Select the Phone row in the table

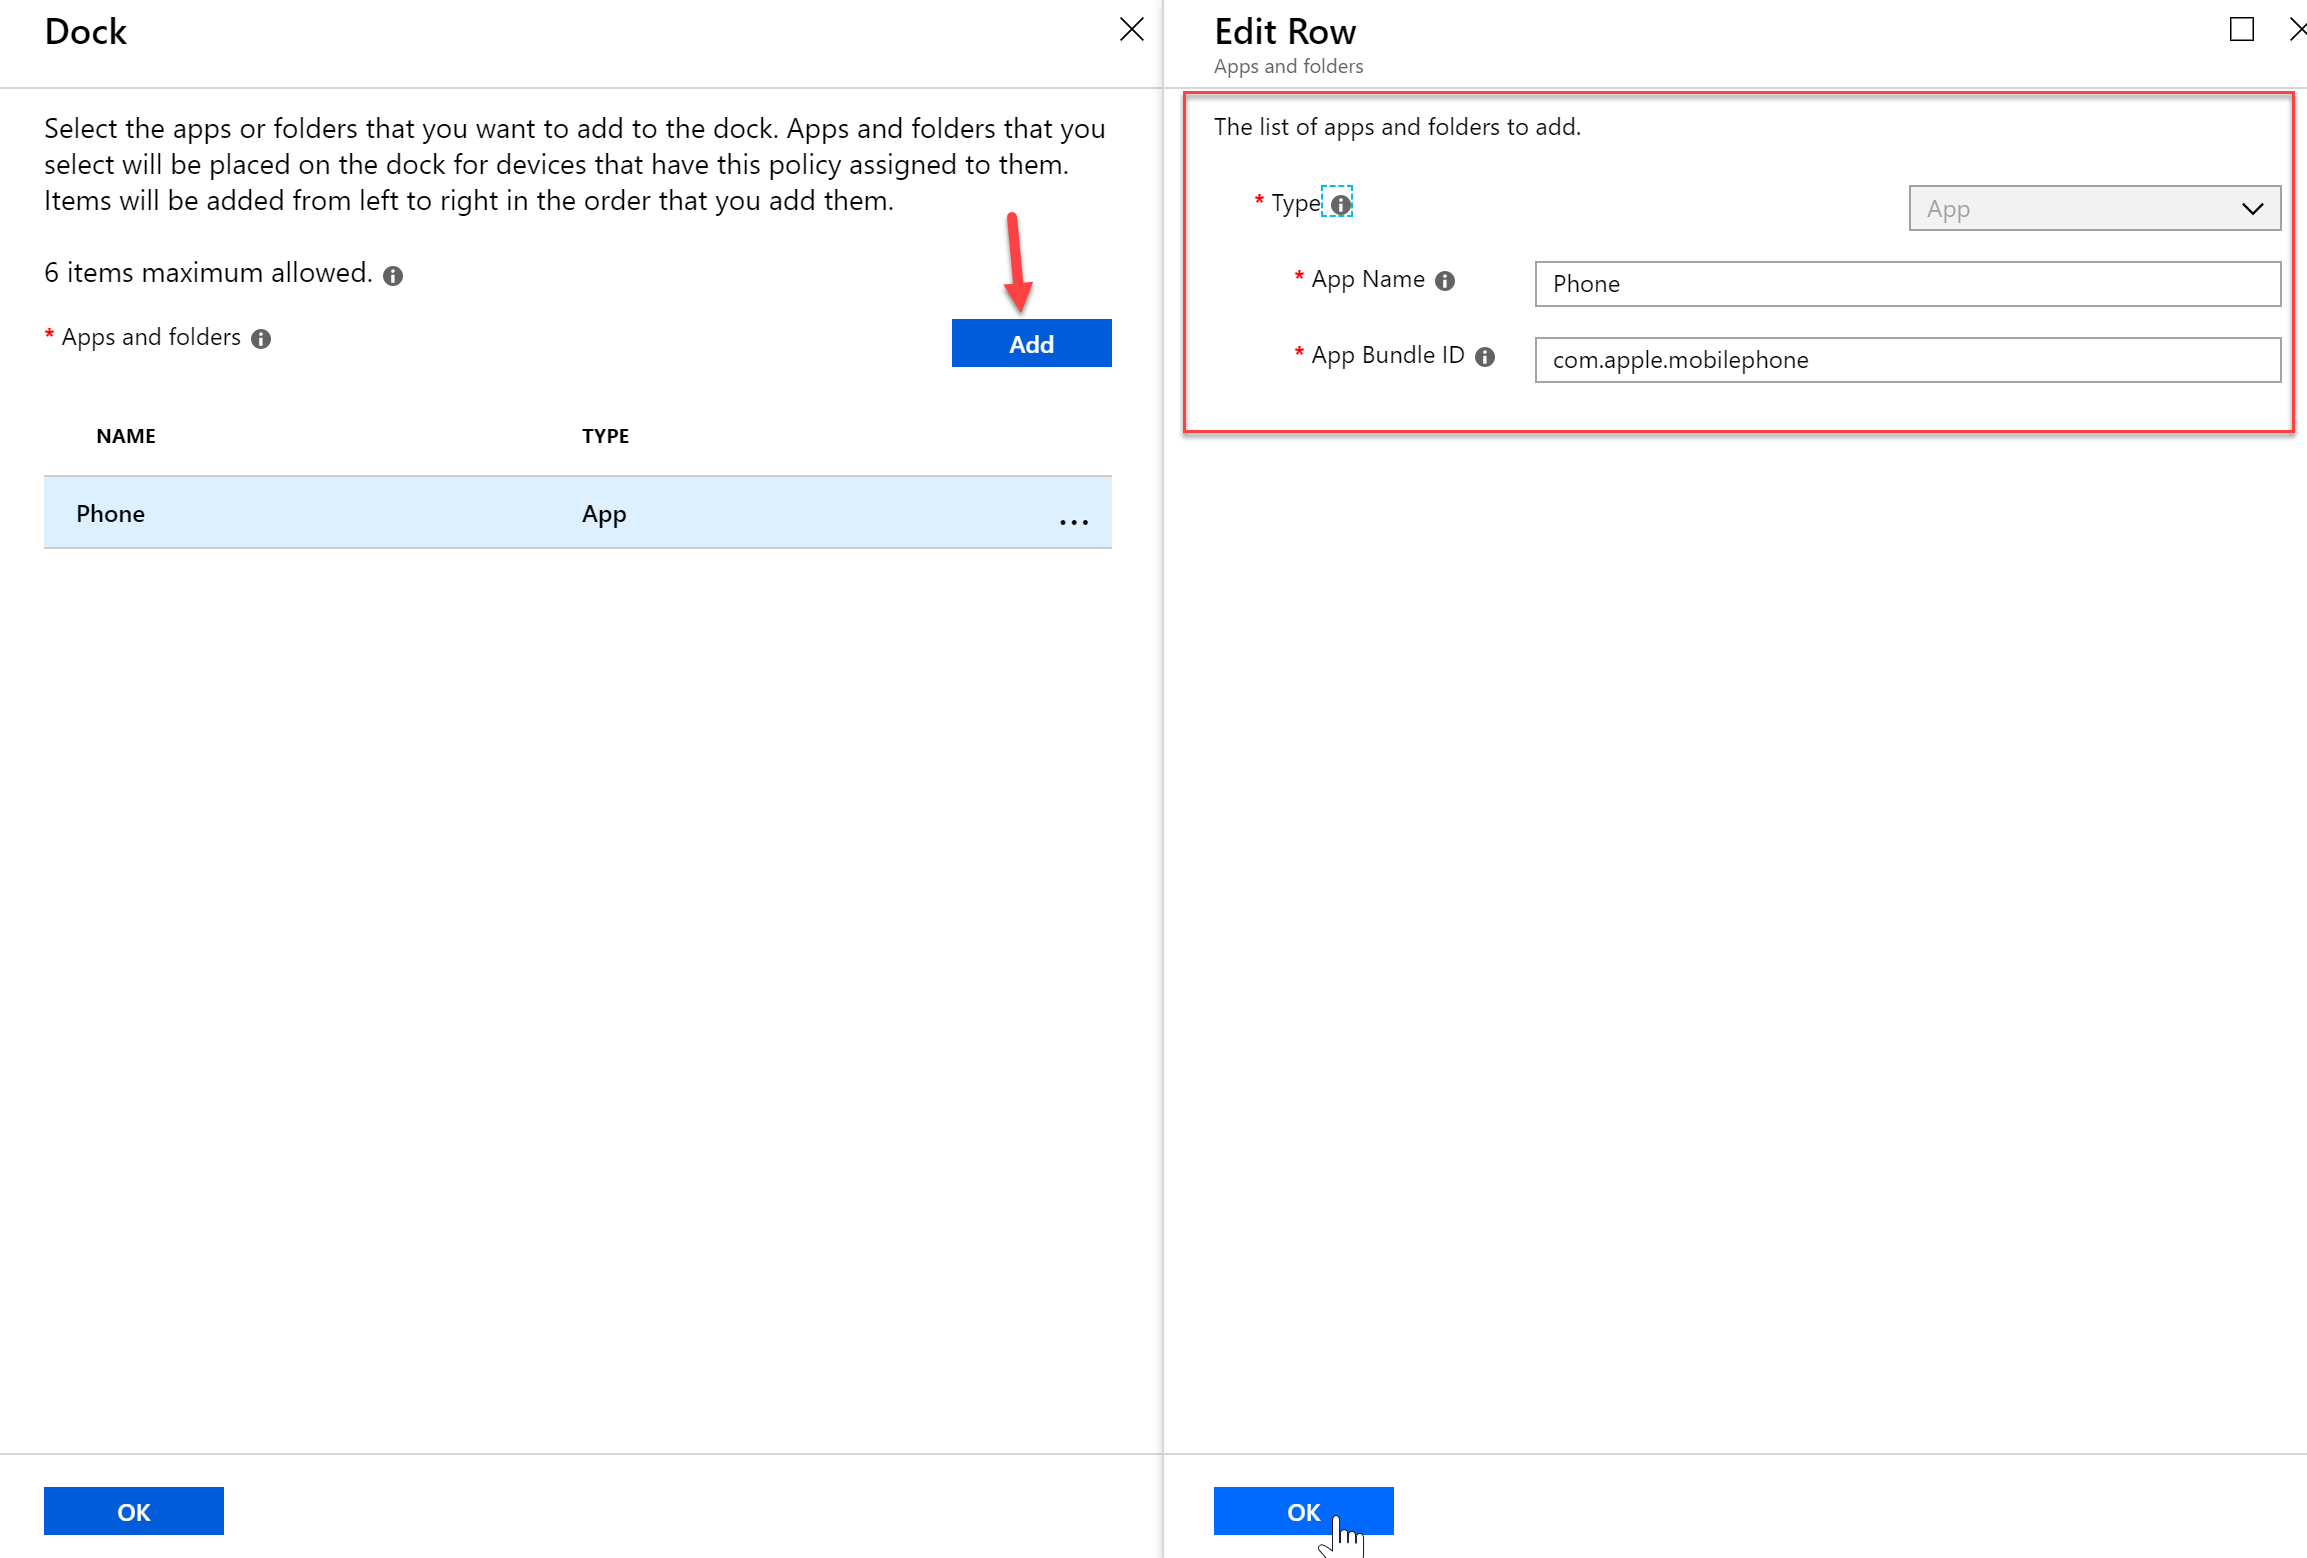[577, 513]
